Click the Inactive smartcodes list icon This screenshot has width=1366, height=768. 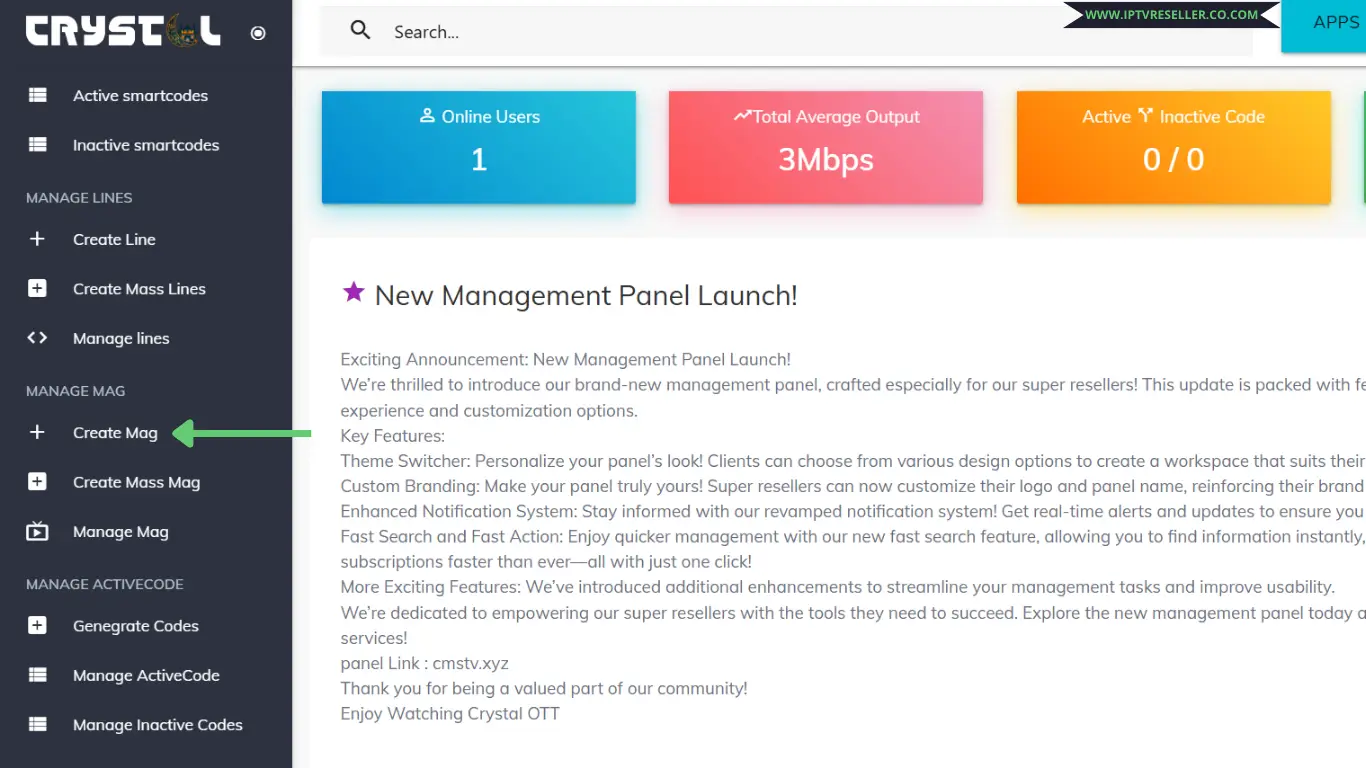click(x=37, y=145)
